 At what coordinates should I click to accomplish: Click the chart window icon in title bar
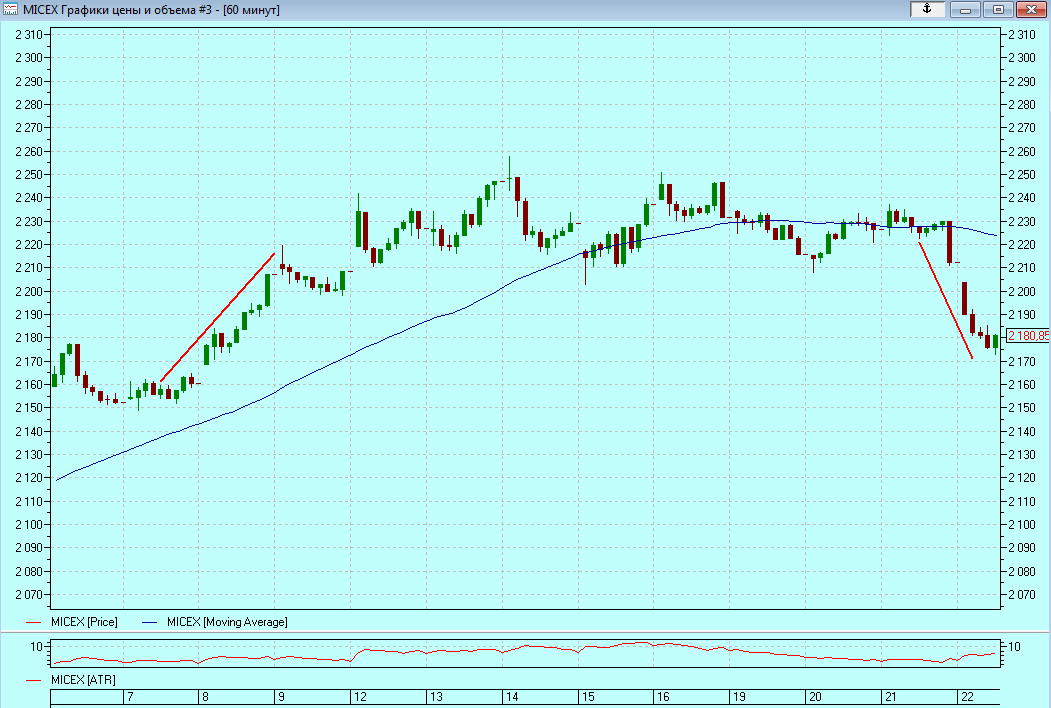(x=10, y=9)
